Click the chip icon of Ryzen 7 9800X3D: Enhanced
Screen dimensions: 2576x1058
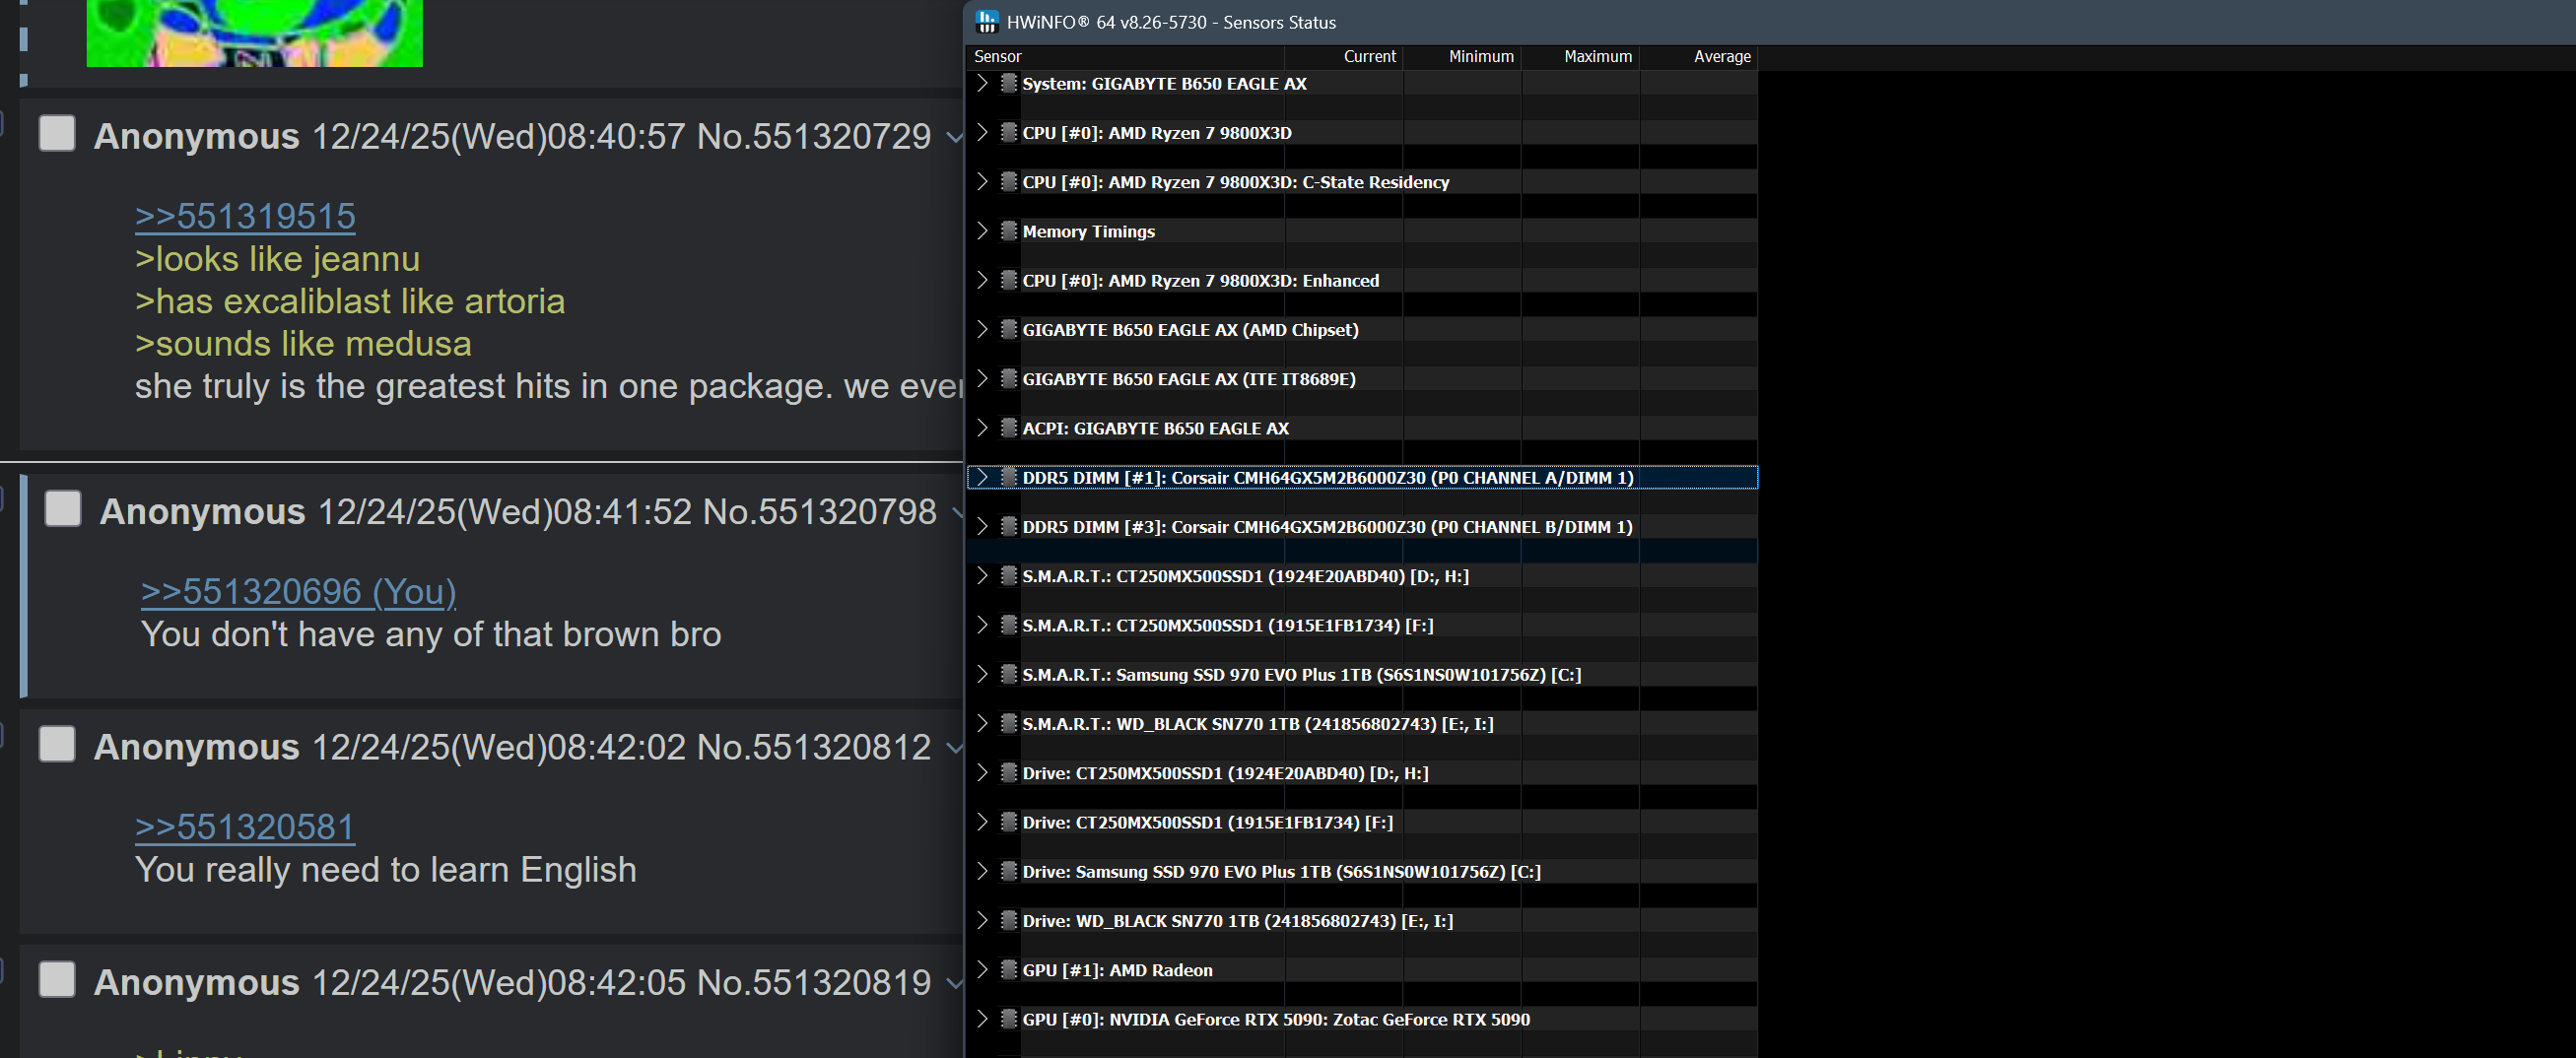tap(1009, 280)
